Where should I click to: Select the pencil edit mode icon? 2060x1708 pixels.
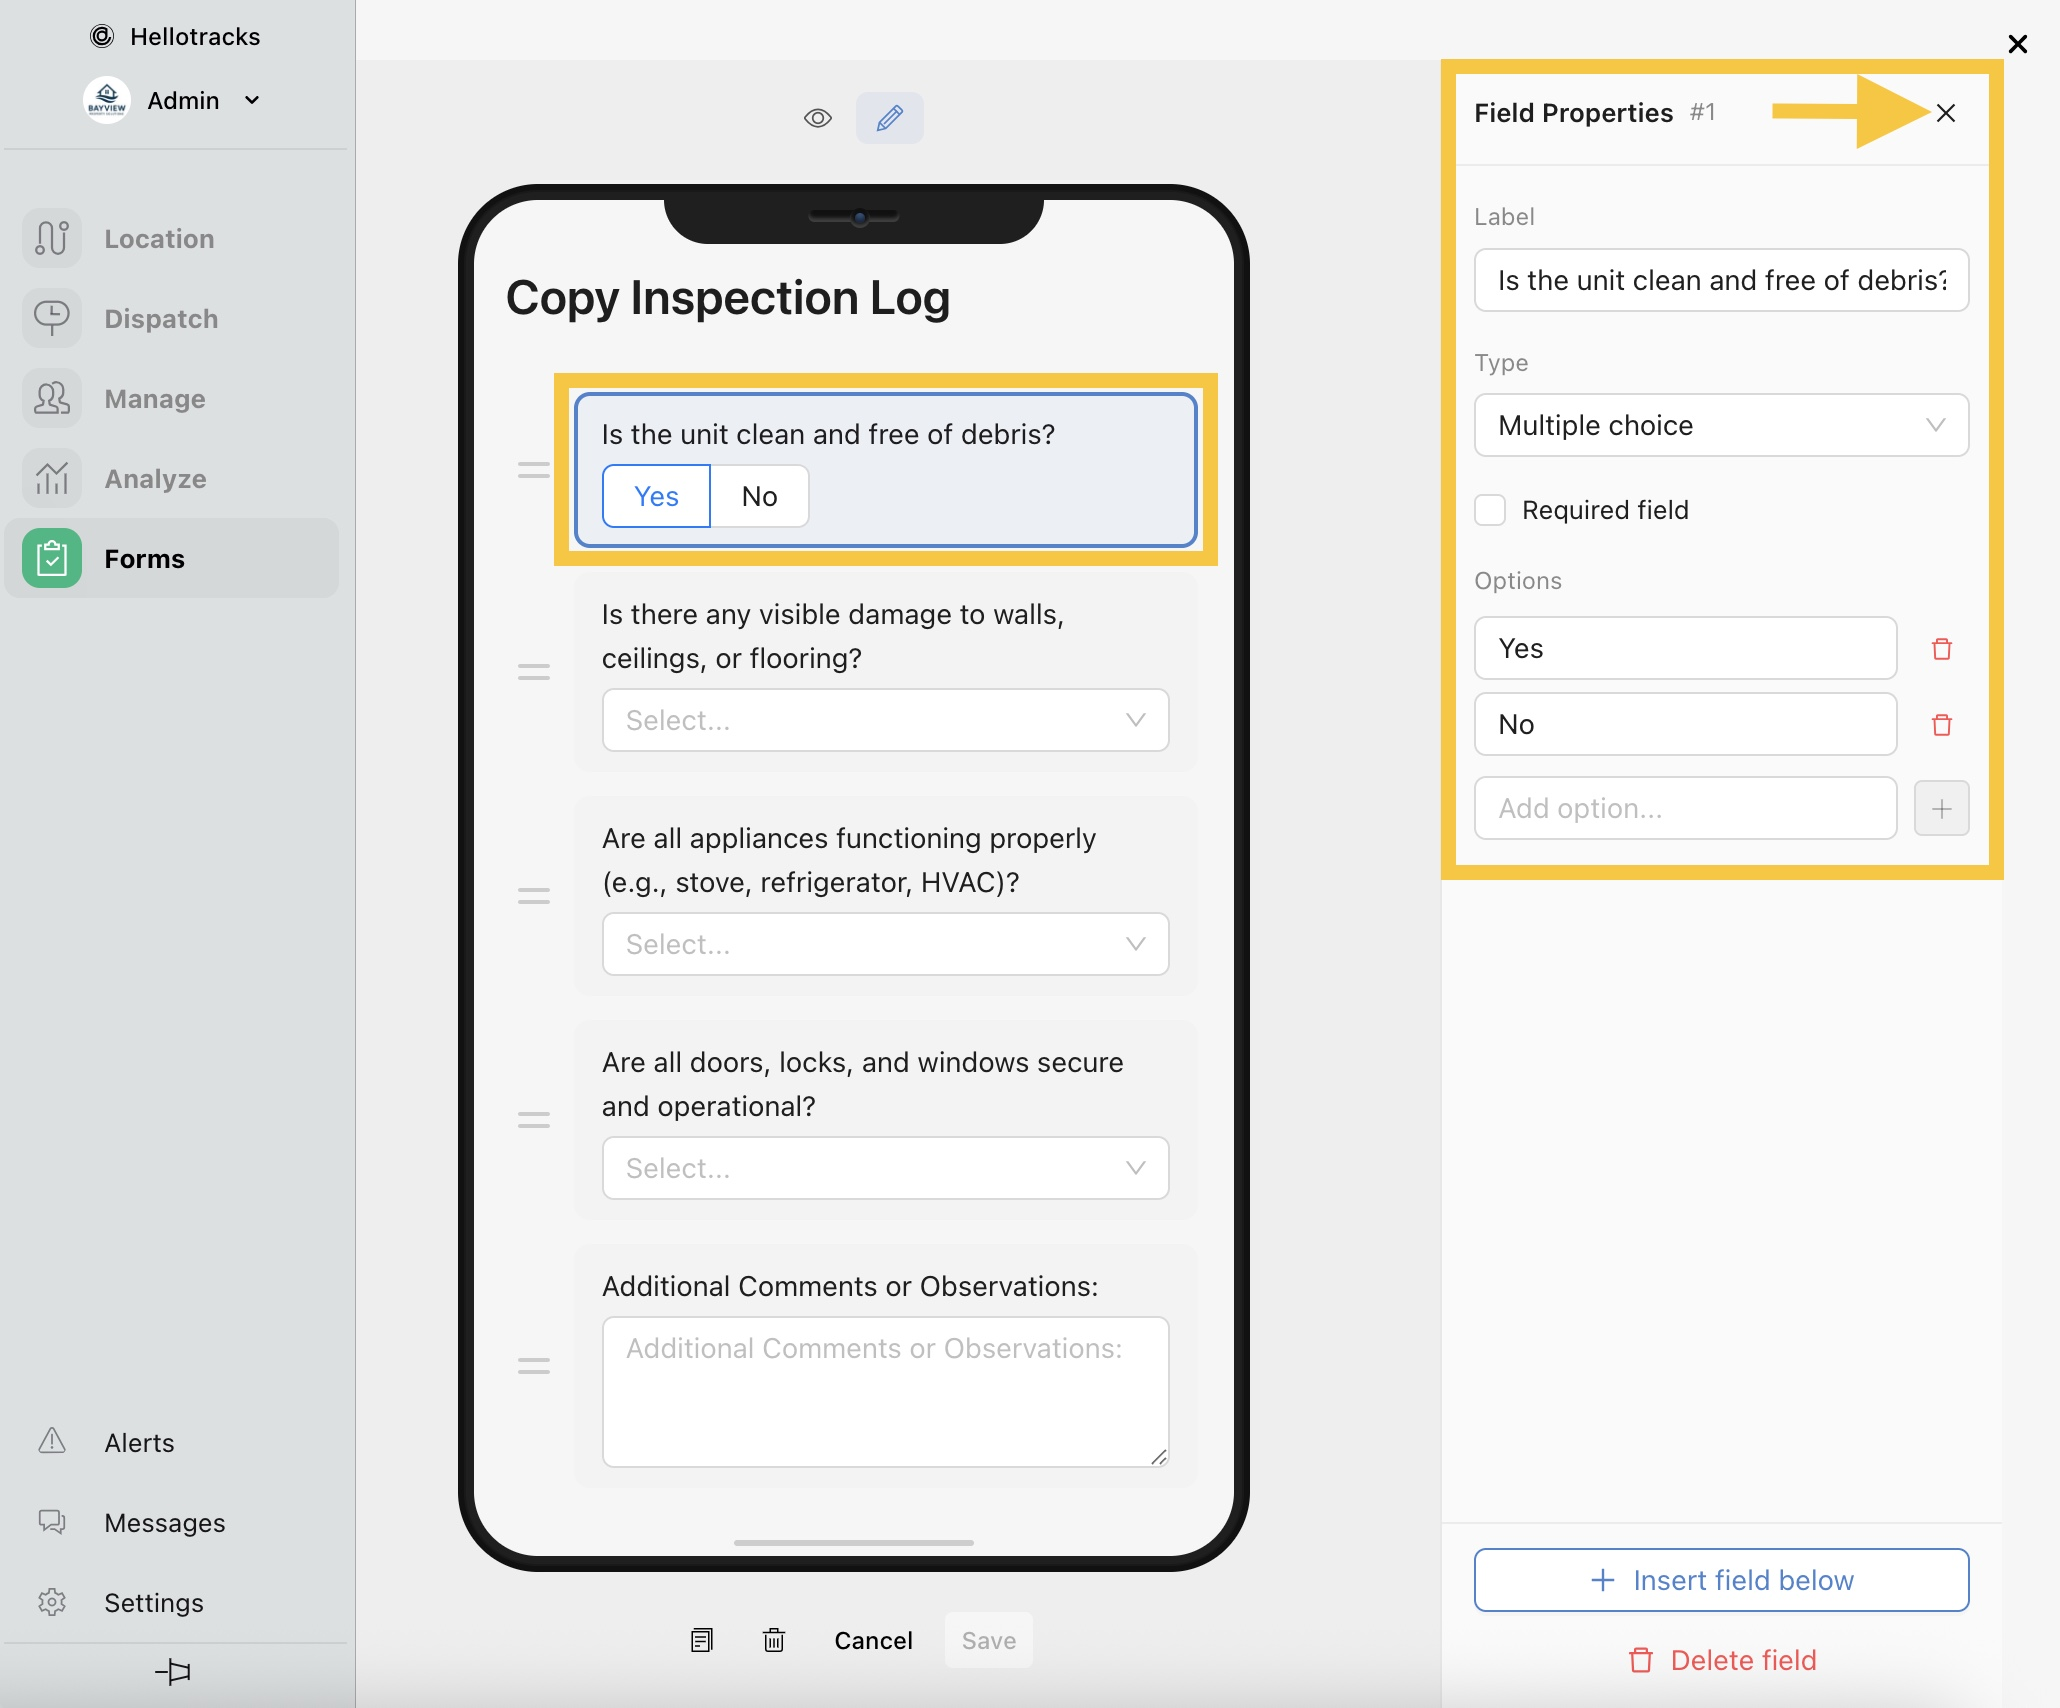[x=889, y=118]
